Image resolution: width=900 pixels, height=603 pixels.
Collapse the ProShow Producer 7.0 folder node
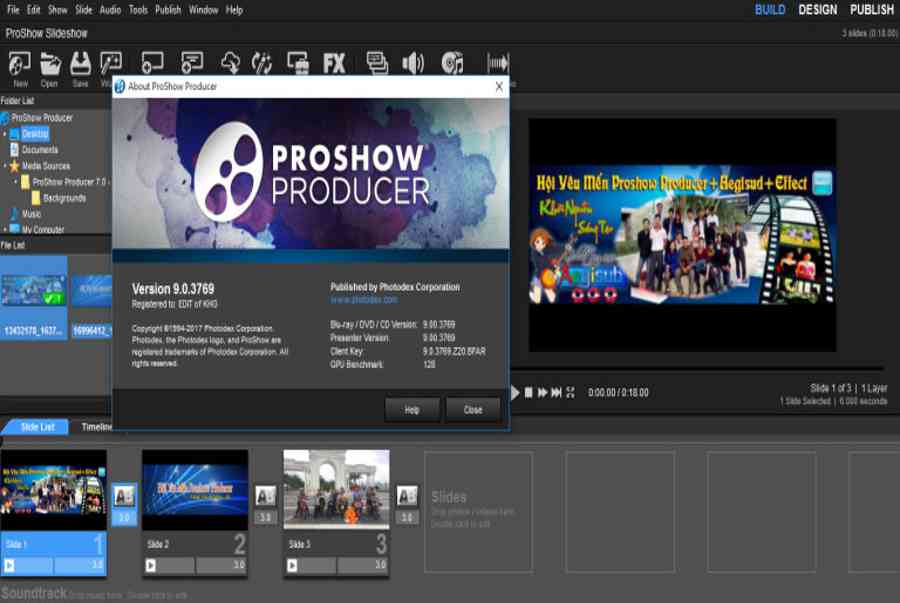[x=16, y=182]
